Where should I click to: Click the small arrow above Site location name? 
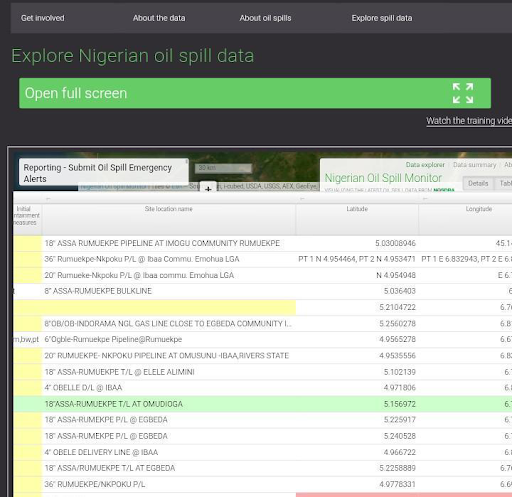(48, 199)
